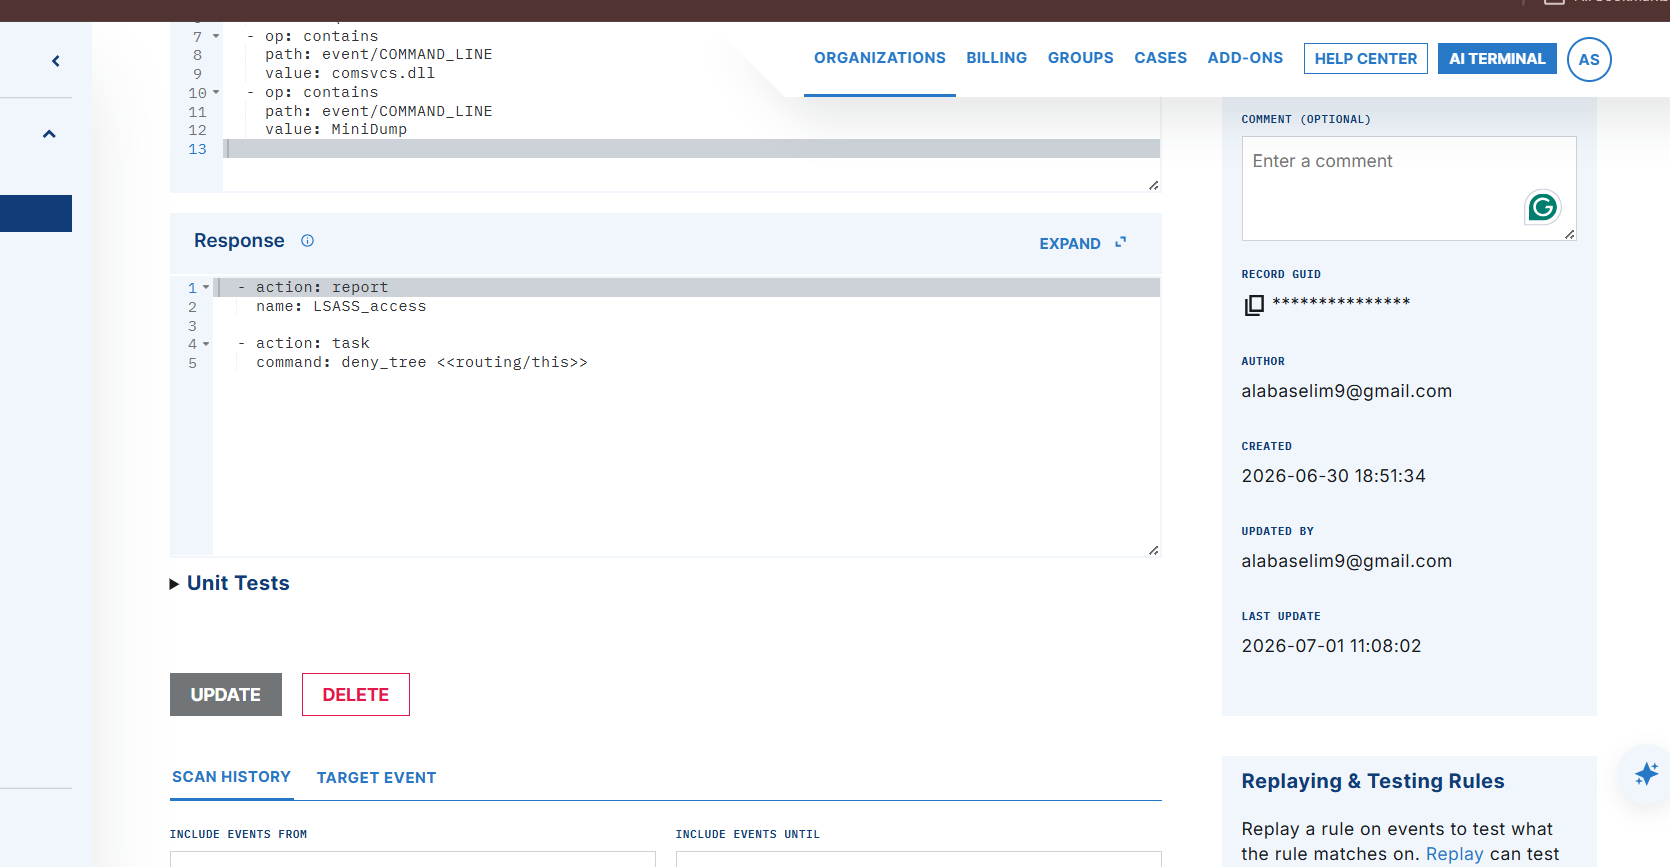
Task: Open Groups menu item
Action: click(1081, 58)
